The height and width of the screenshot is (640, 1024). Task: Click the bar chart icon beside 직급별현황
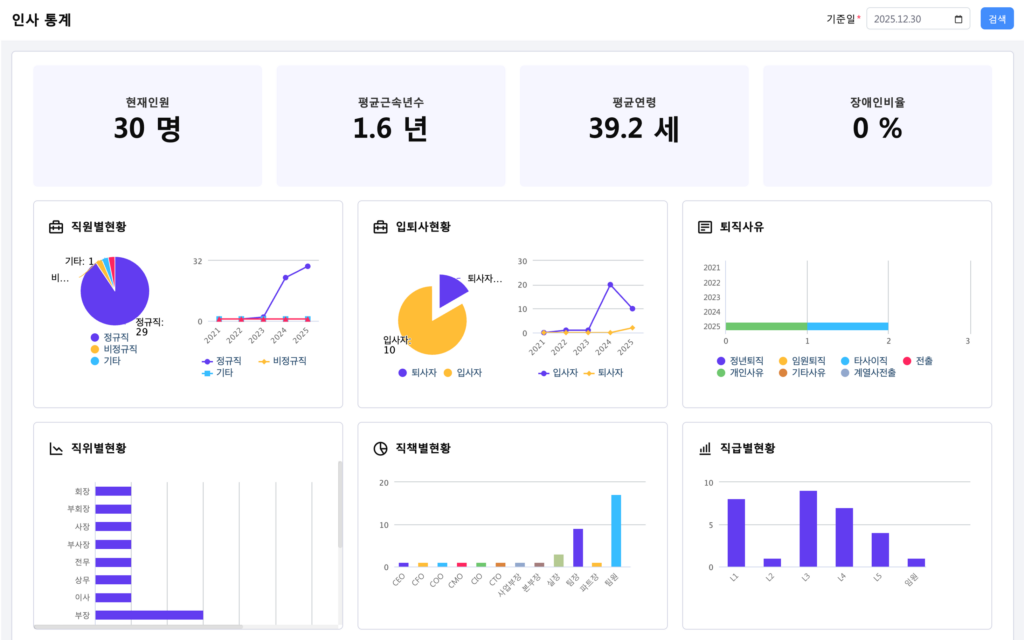pyautogui.click(x=705, y=448)
